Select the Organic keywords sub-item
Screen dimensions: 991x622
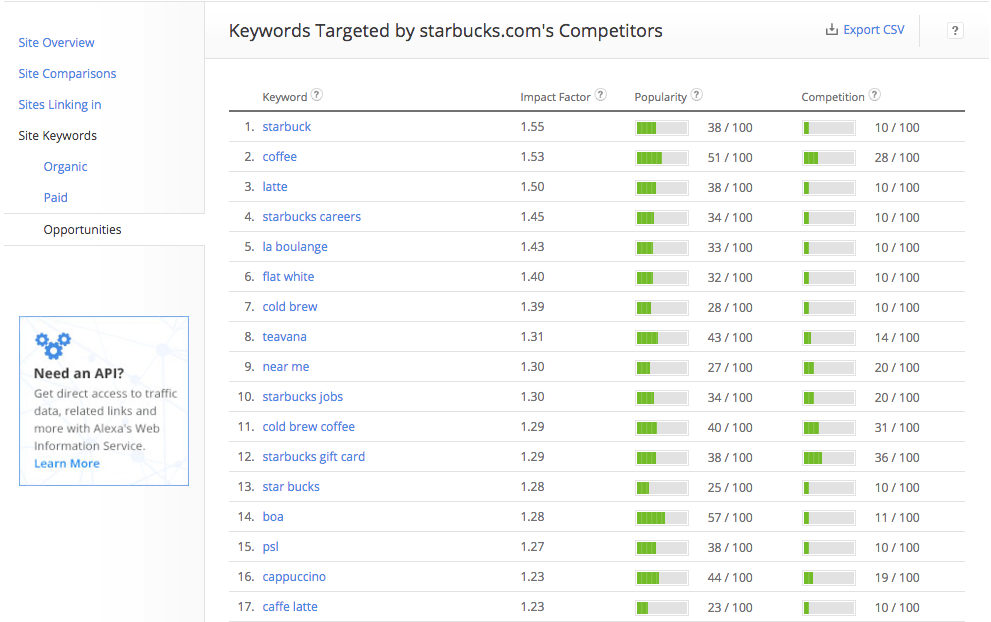point(65,166)
